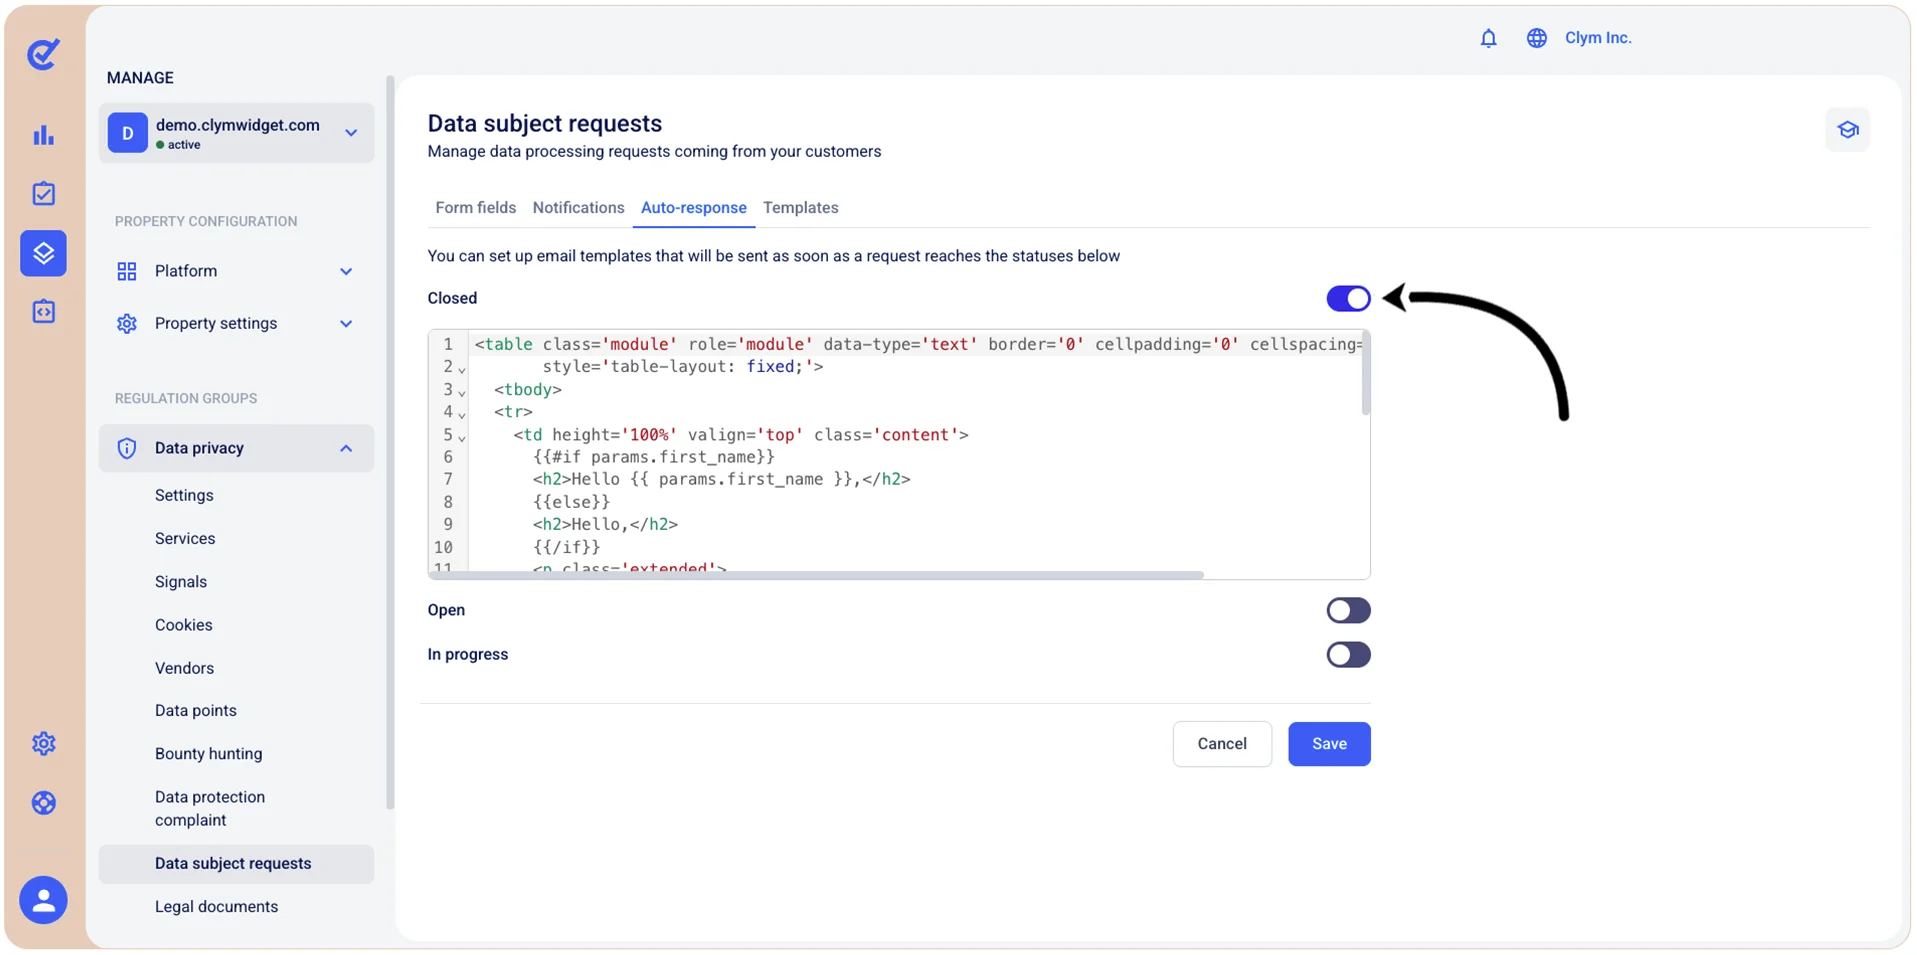Collapse code line 5 fold arrow

(x=462, y=437)
